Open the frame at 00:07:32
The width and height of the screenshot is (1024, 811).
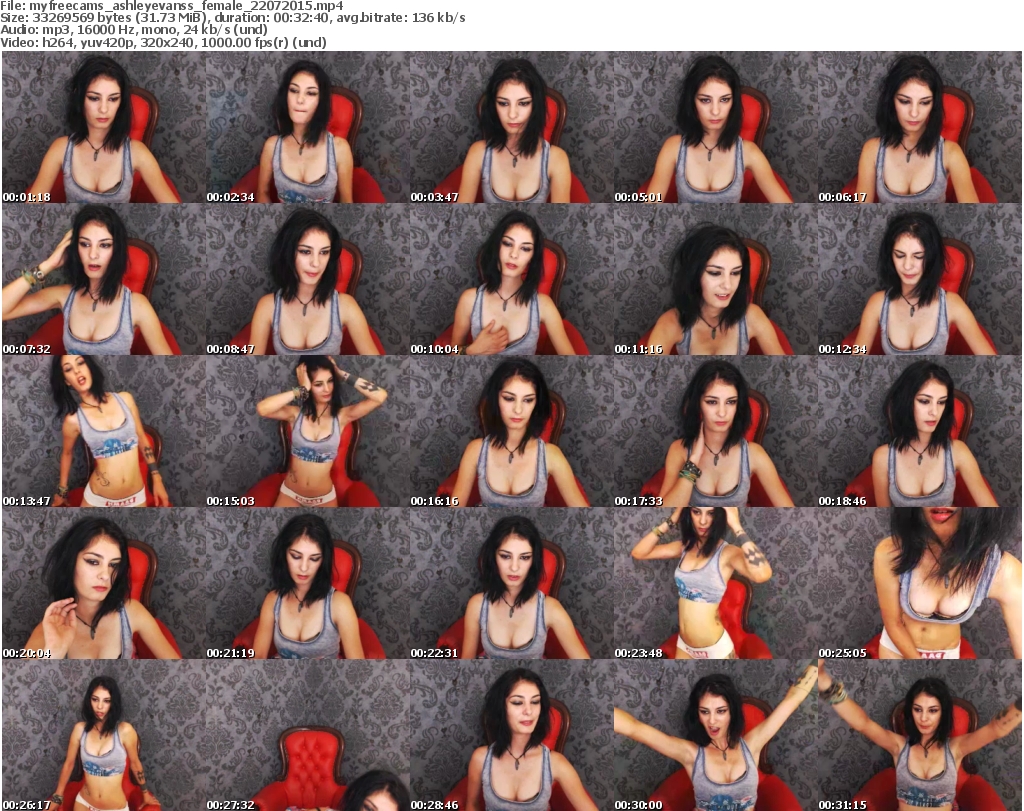coord(104,279)
